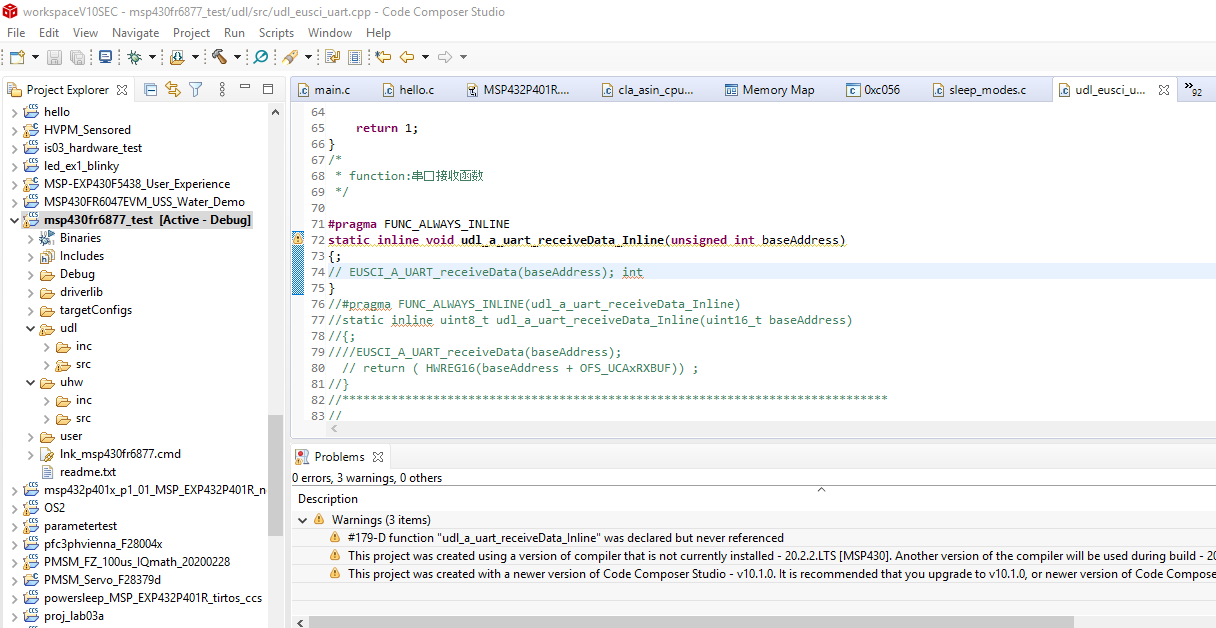
Task: Click the Problems panel horizontal scrollbar
Action: click(x=690, y=621)
